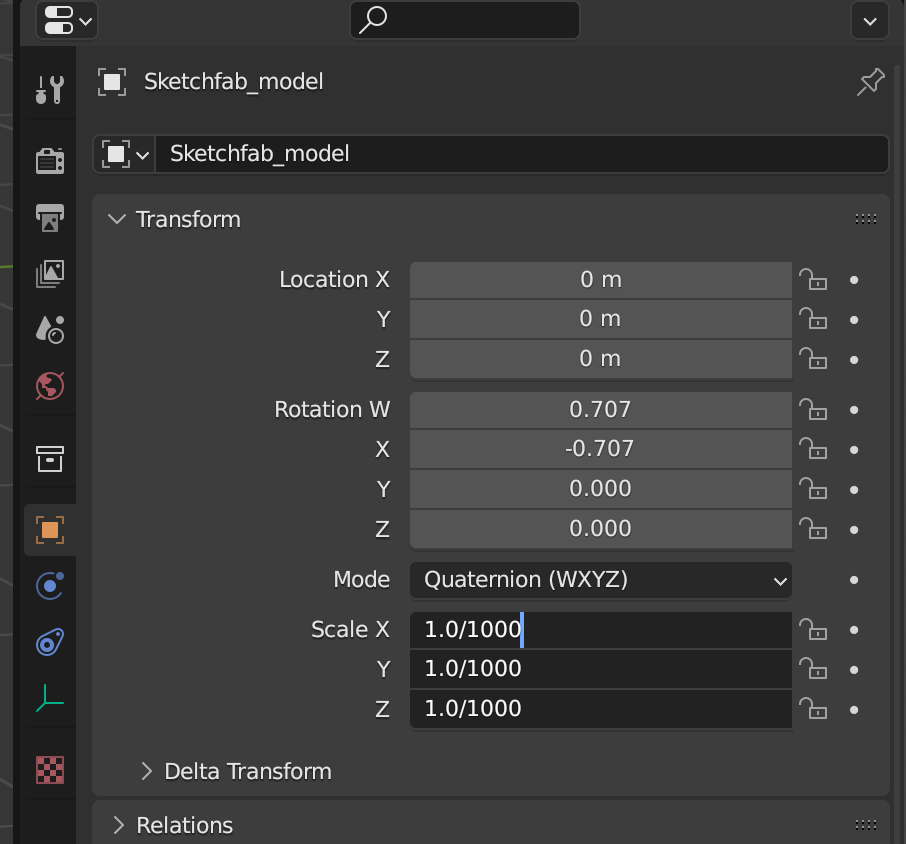Switch to the Collection properties tab

[x=49, y=459]
